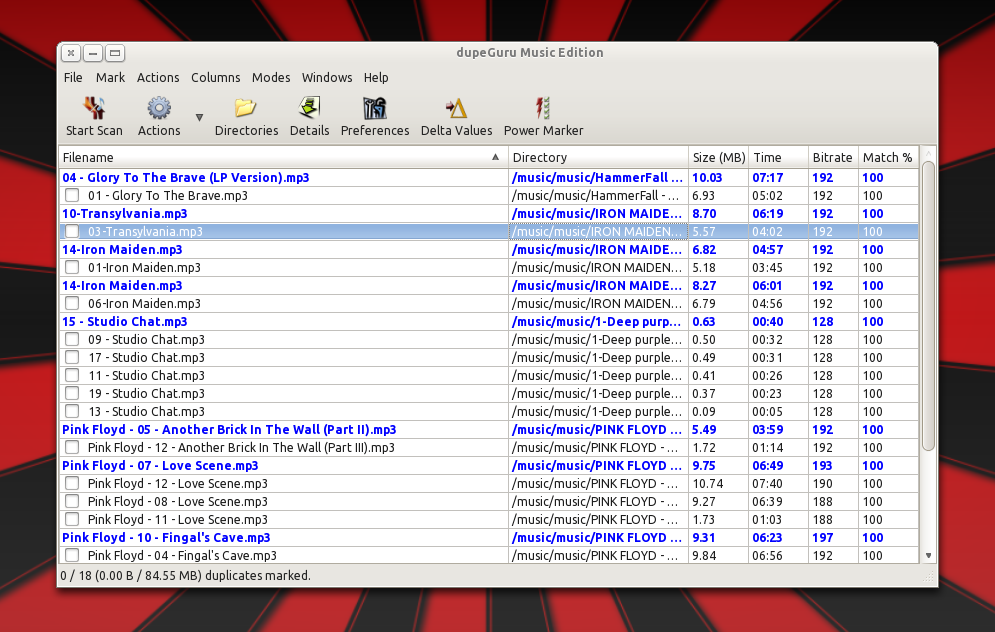Mark checkbox for 01-Iron Maiden.mp3

[72, 267]
